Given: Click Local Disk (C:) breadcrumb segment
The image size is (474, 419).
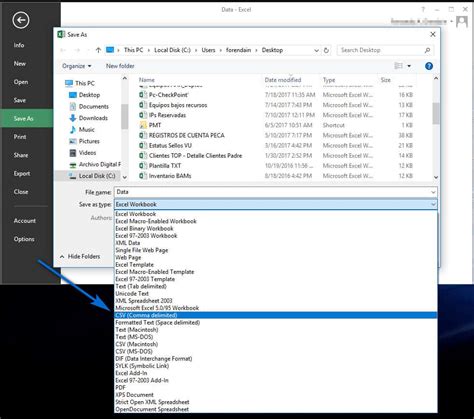Looking at the screenshot, I should 172,50.
